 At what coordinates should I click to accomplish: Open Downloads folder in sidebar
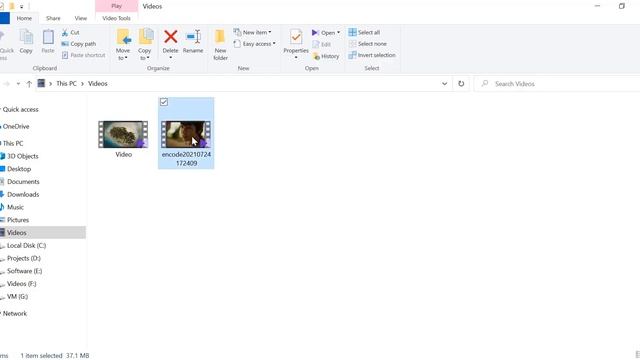pyautogui.click(x=23, y=195)
